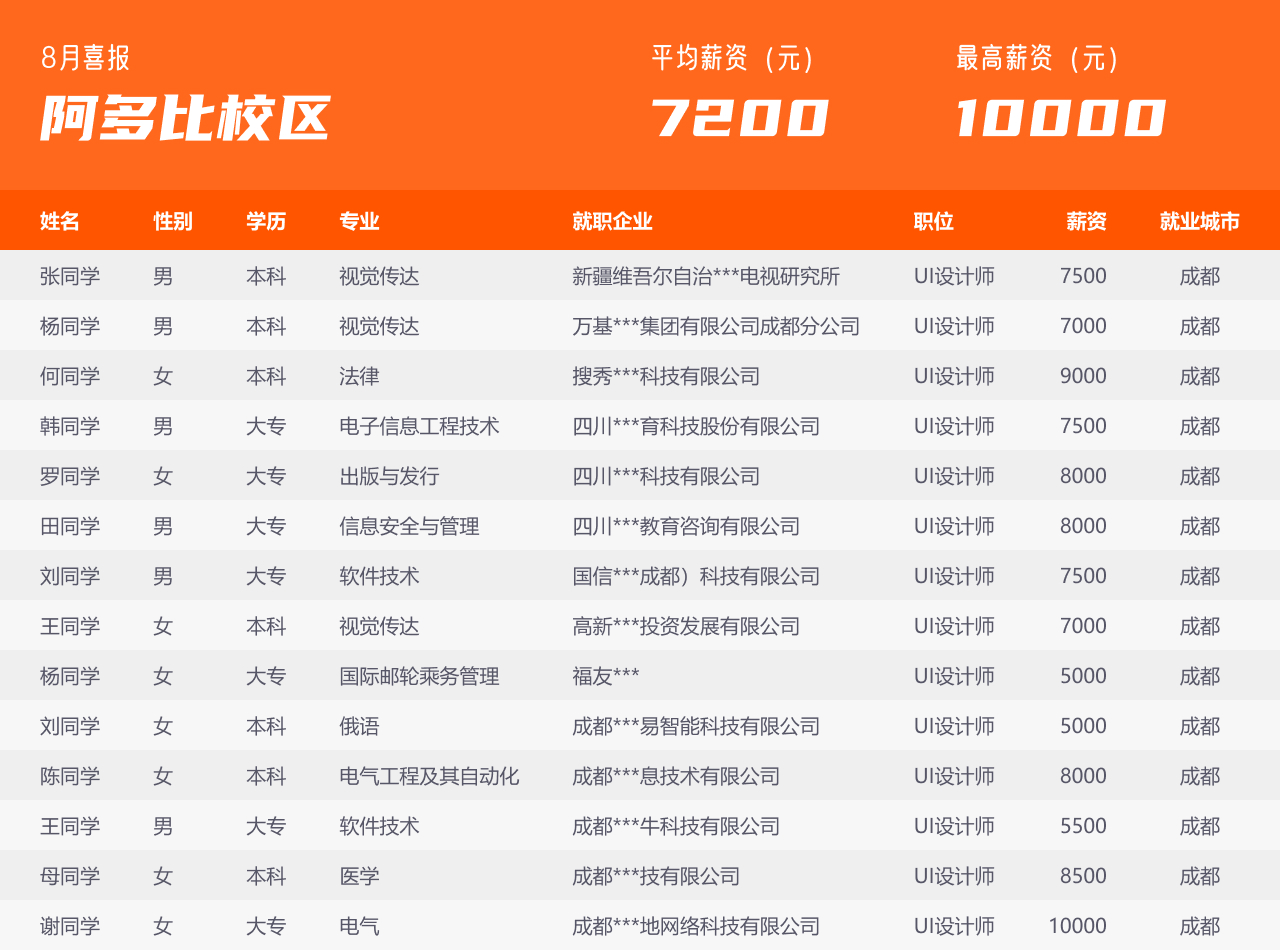Select the 职位 column header
The height and width of the screenshot is (950, 1280).
934,221
